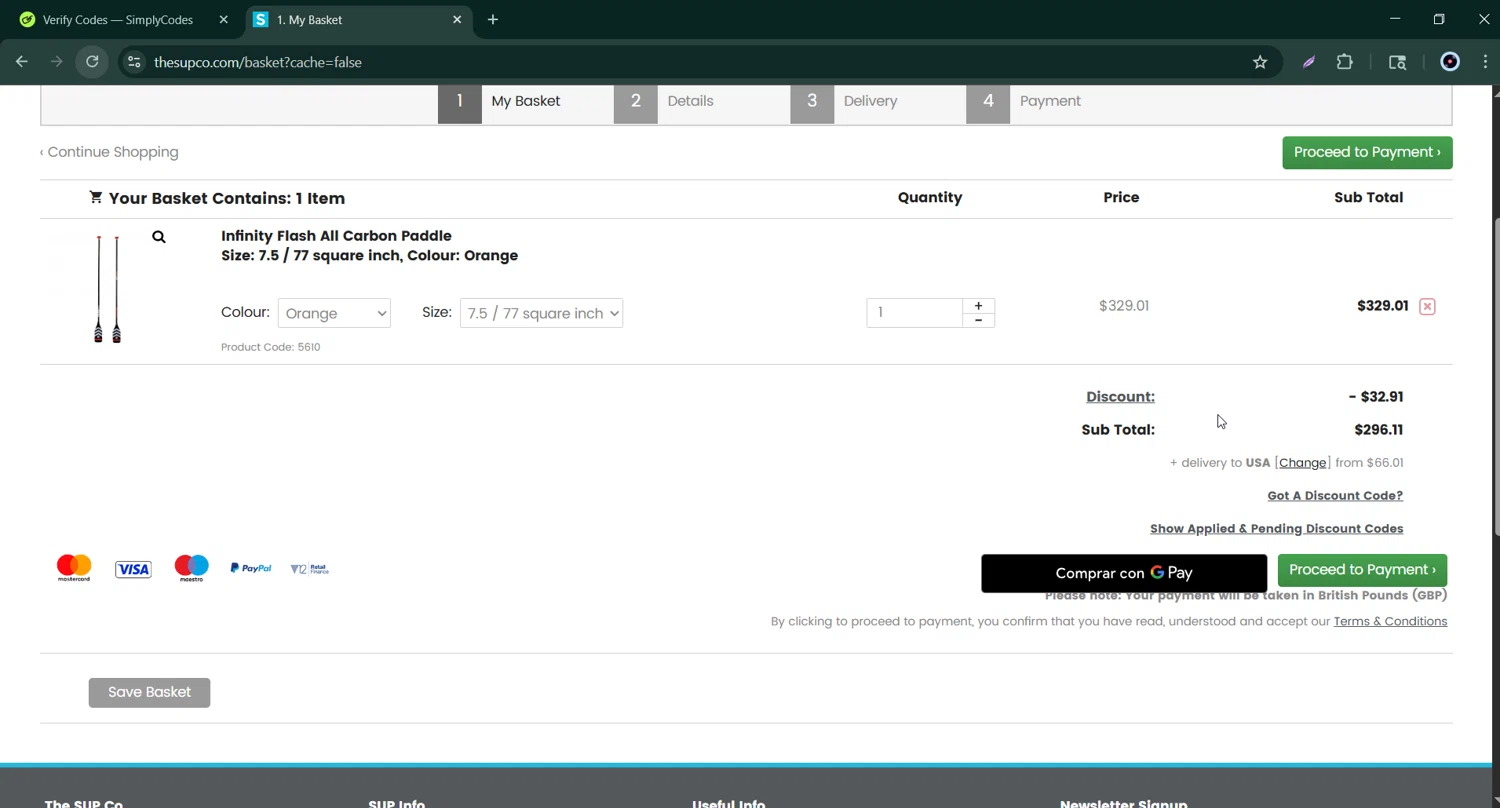Click the PayPal payment icon

251,568
